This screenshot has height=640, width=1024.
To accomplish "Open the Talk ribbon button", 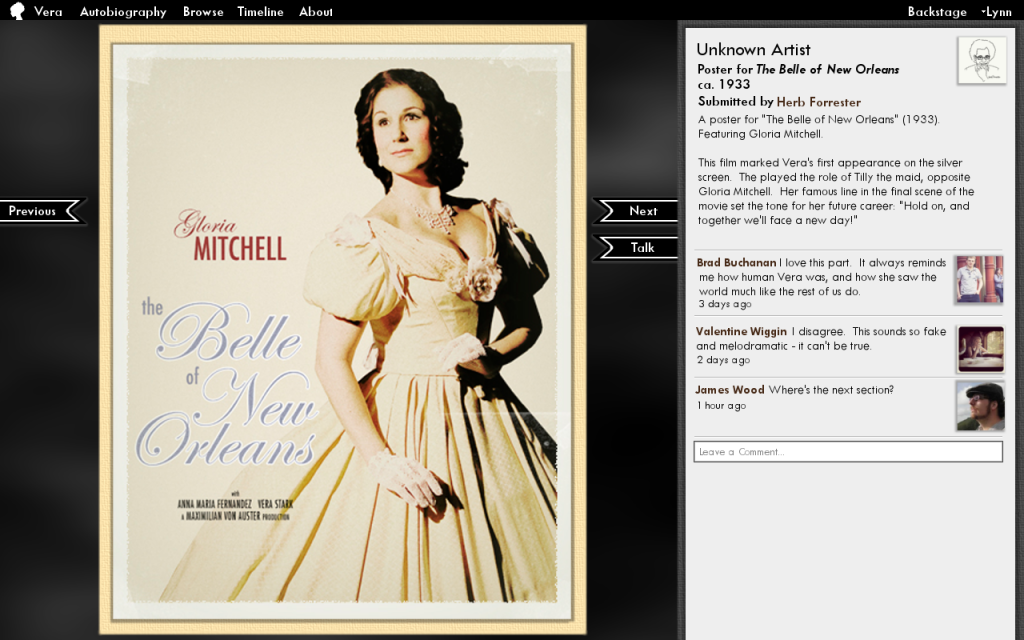I will pos(635,248).
